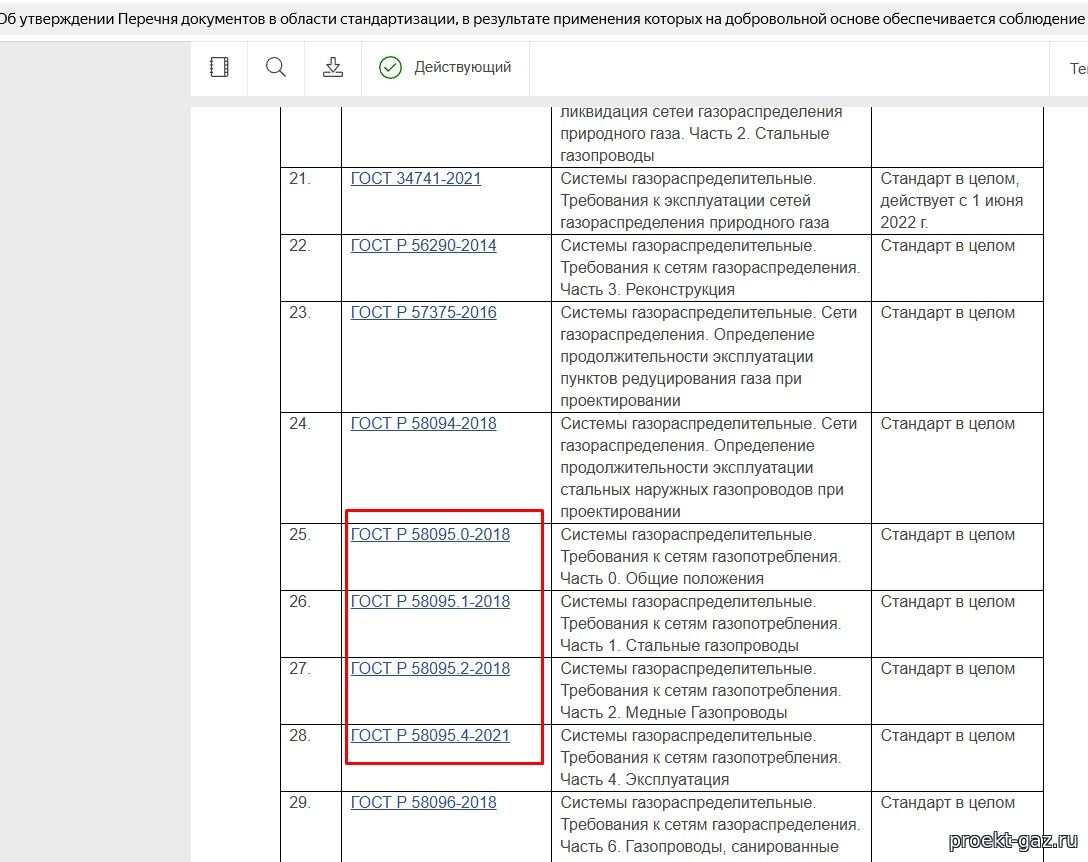Open the document contents panel icon
The height and width of the screenshot is (862, 1088).
219,67
